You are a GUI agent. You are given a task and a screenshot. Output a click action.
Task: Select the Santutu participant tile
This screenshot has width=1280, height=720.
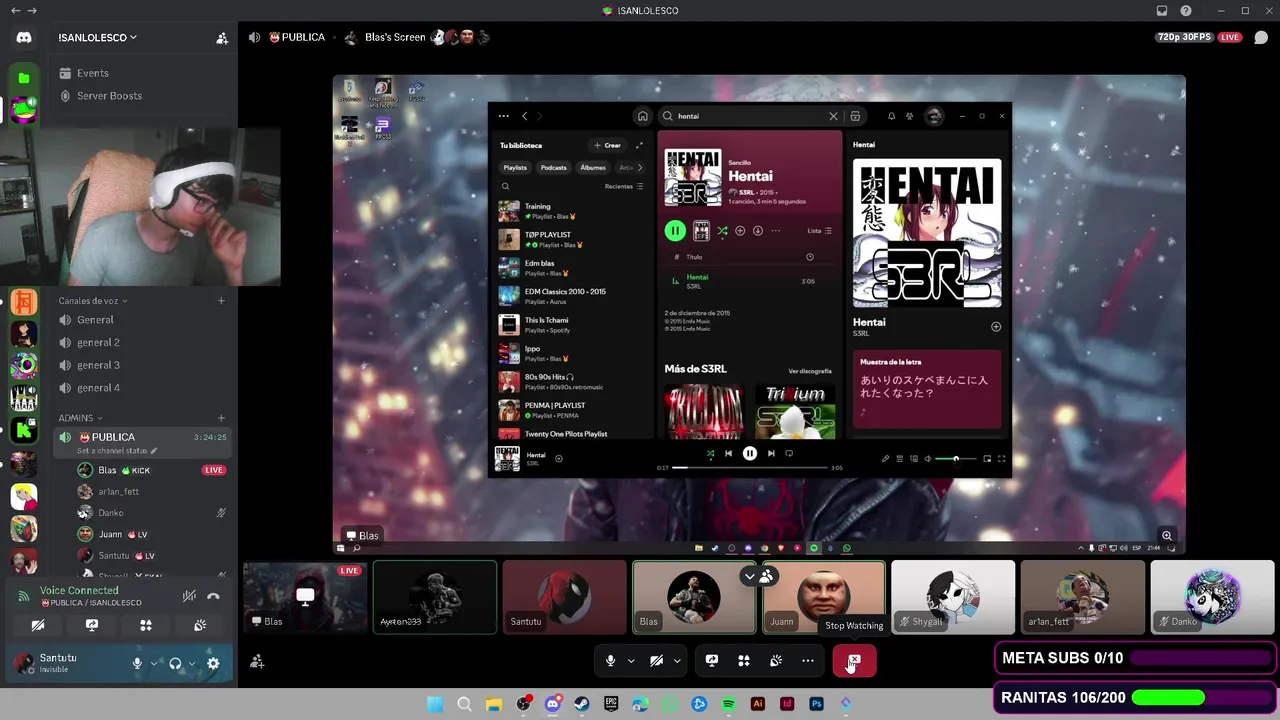565,597
